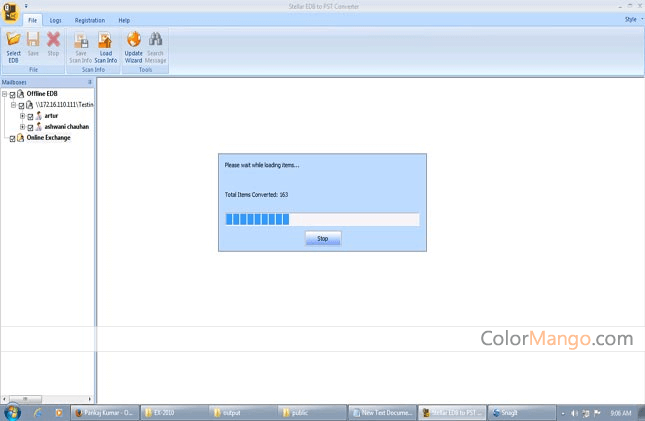
Task: Select ashwani chauhan mailbox label
Action: click(x=67, y=127)
